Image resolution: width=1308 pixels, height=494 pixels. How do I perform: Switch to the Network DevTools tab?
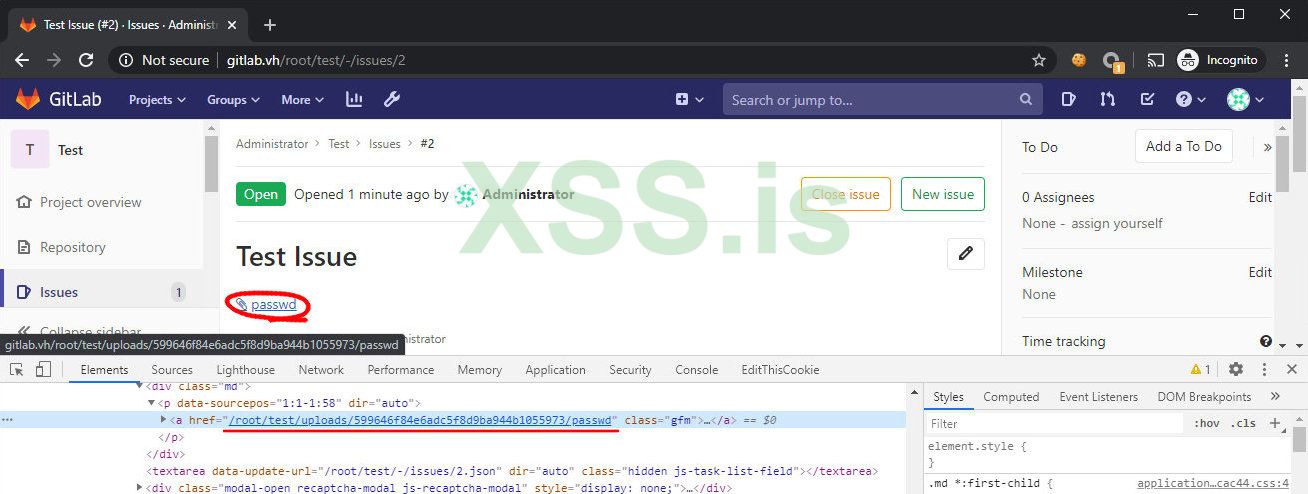(321, 370)
